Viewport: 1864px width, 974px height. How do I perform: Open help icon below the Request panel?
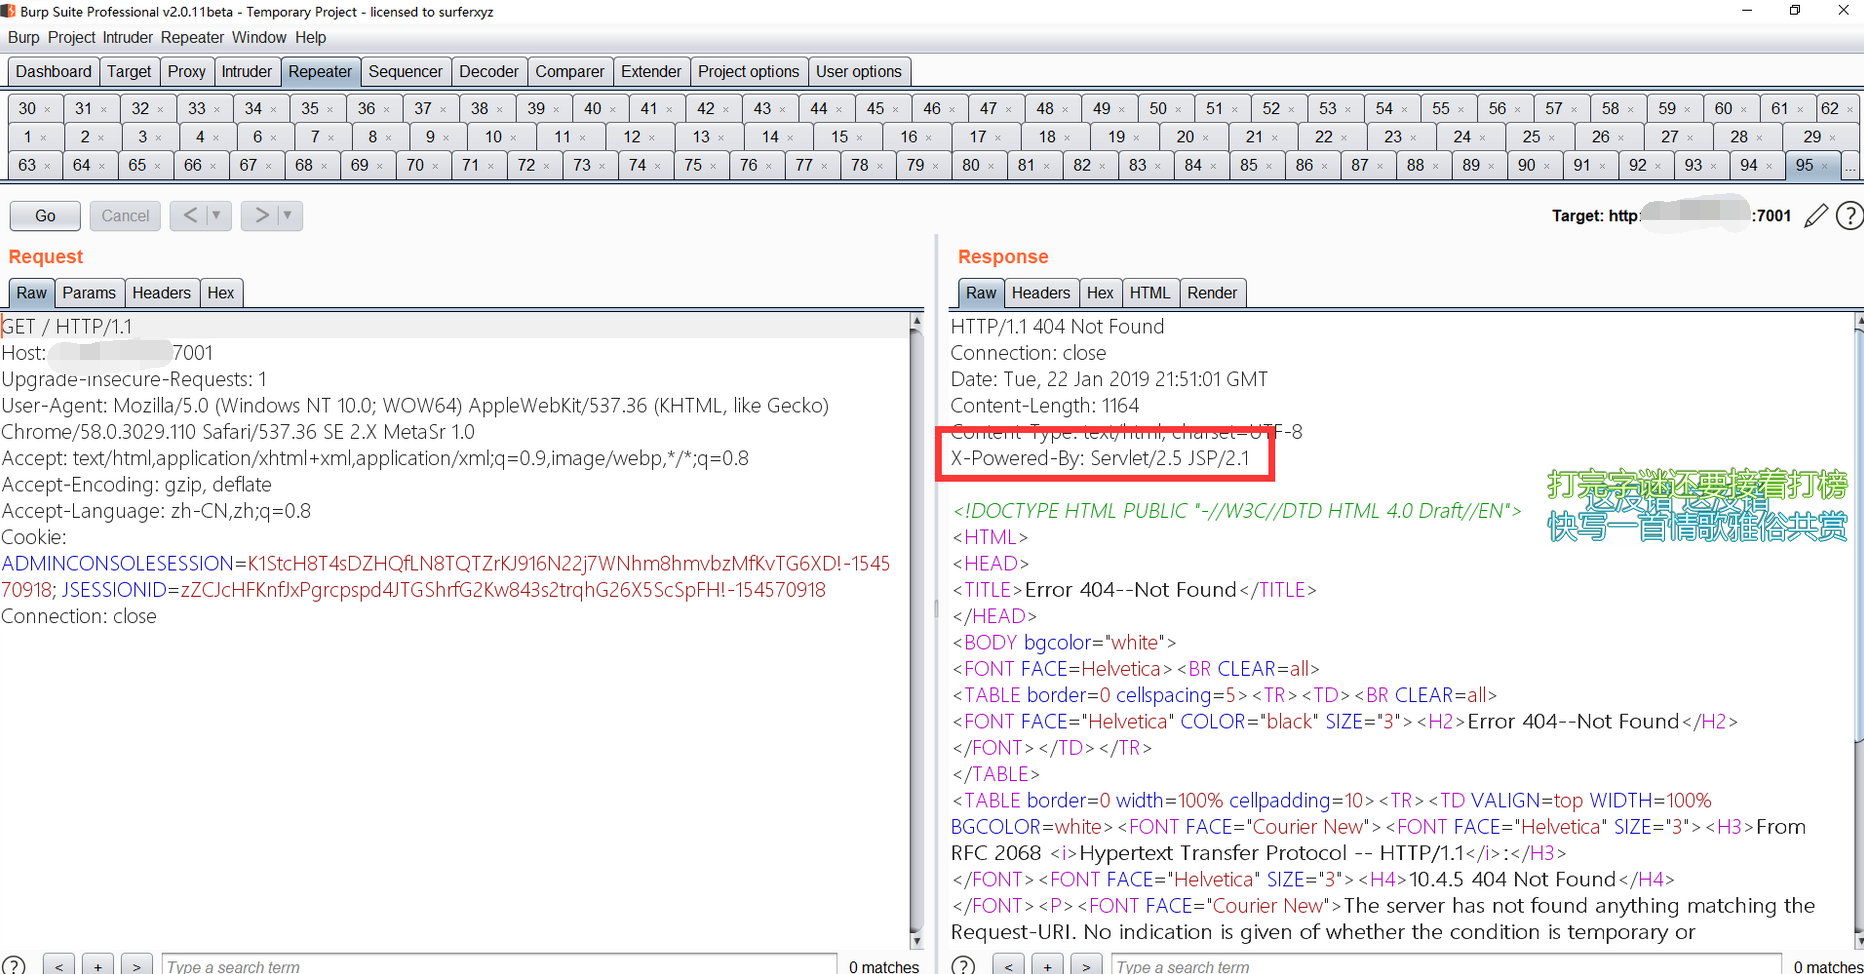tap(13, 966)
